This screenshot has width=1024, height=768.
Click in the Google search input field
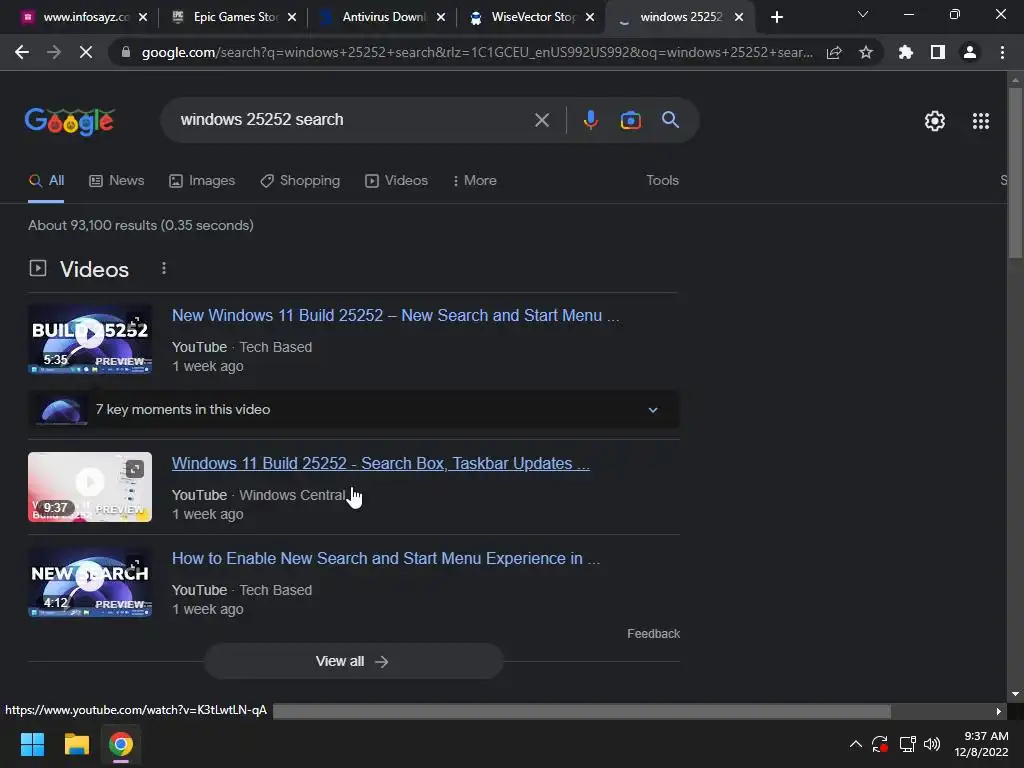pos(349,120)
